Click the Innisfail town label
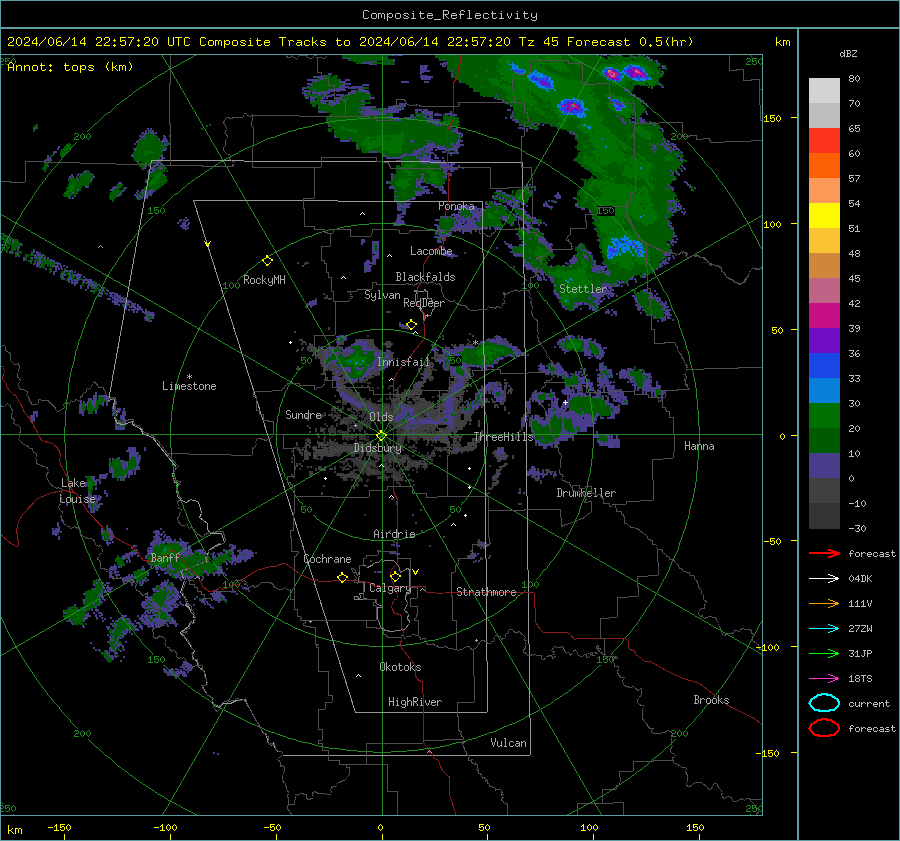 (403, 362)
